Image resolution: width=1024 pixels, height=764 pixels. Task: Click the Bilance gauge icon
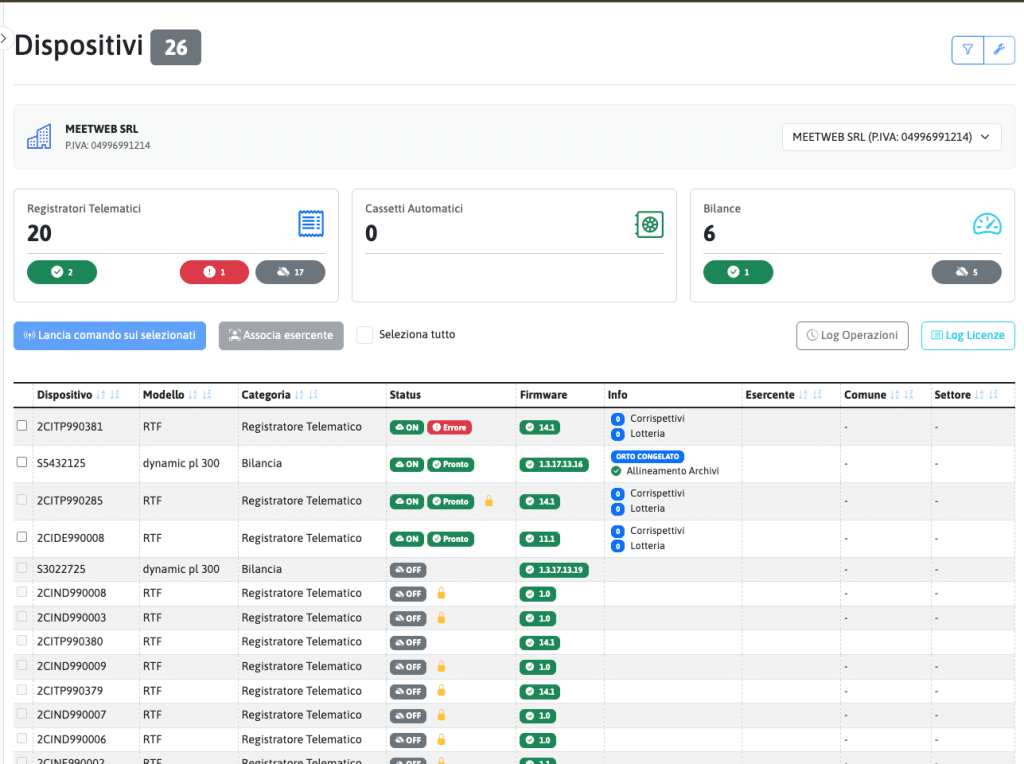pos(987,224)
